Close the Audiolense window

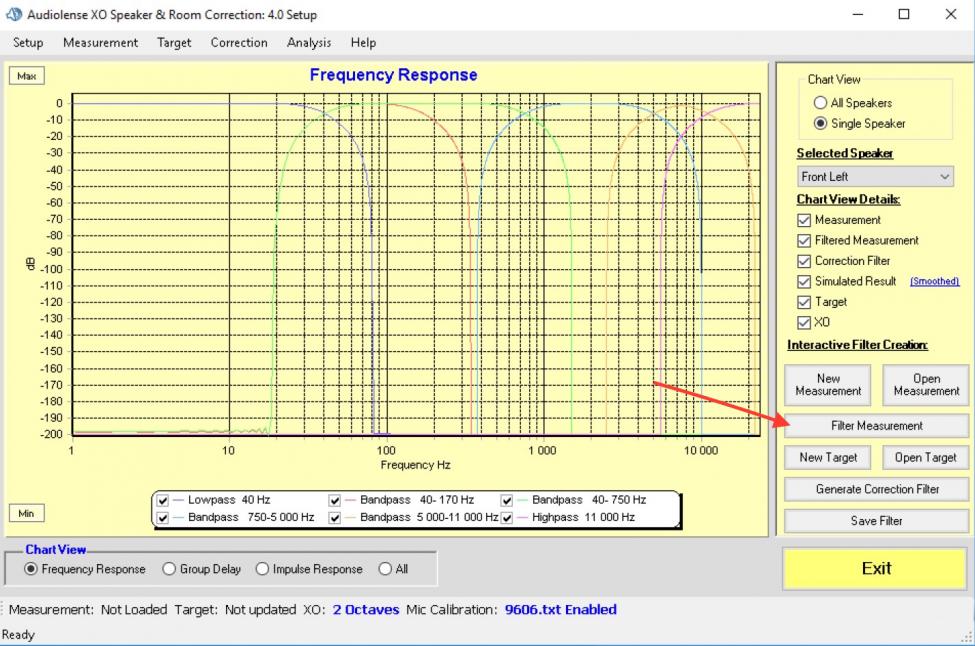pos(951,14)
